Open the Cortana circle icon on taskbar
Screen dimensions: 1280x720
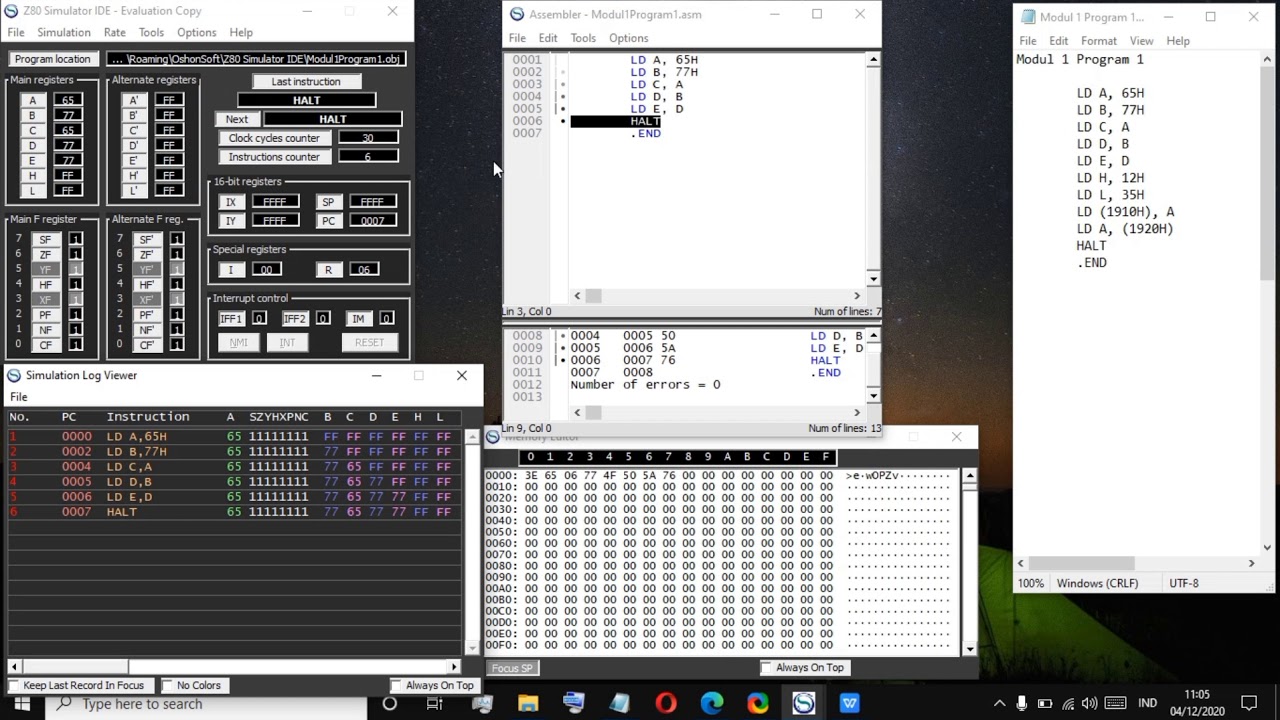pos(390,704)
